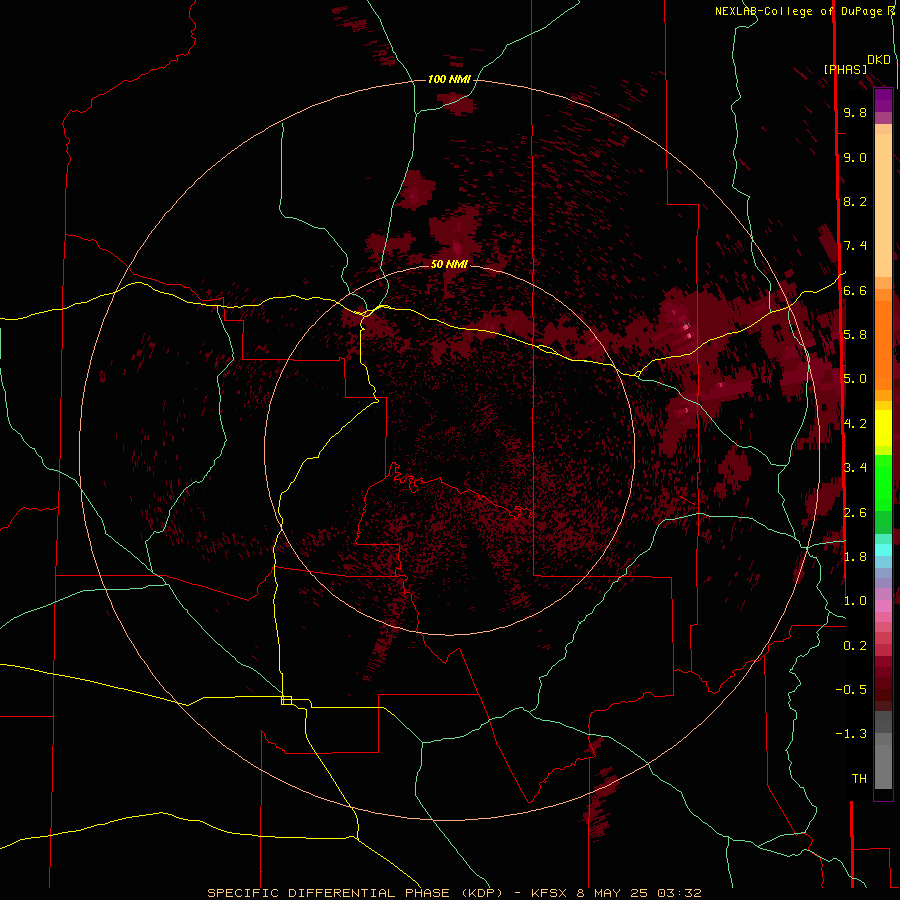
Task: Select the 2.6 legend value
Action: coord(855,513)
